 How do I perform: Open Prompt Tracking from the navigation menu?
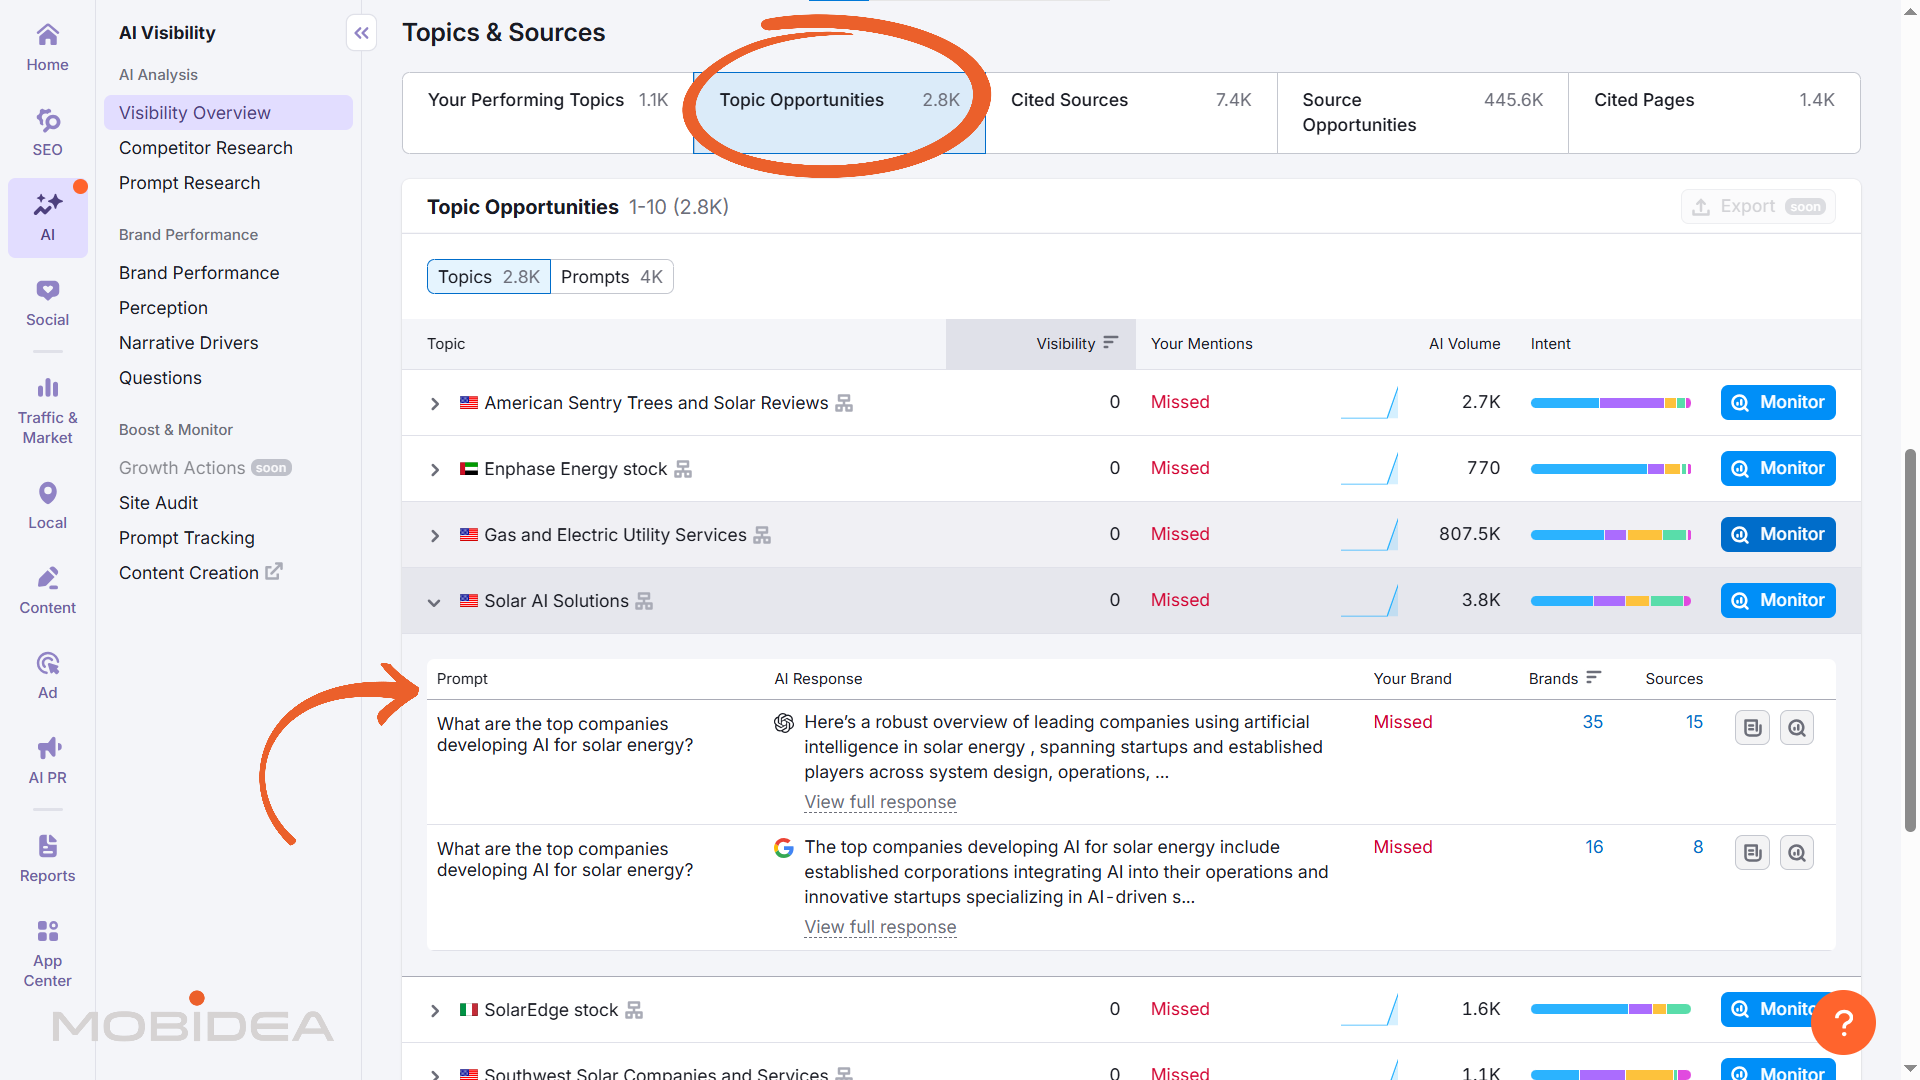pyautogui.click(x=186, y=537)
